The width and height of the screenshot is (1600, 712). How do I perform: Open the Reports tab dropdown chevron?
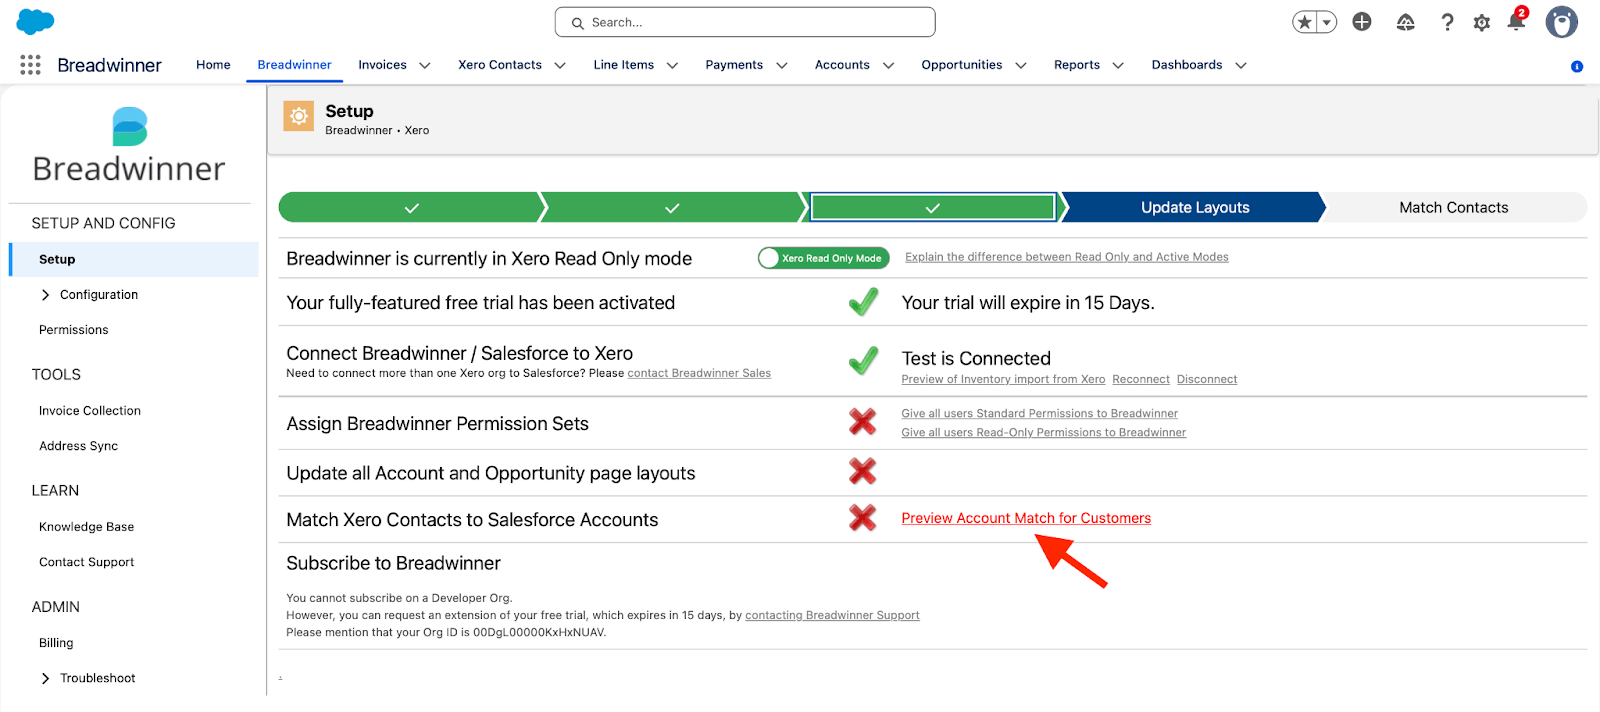click(x=1118, y=66)
